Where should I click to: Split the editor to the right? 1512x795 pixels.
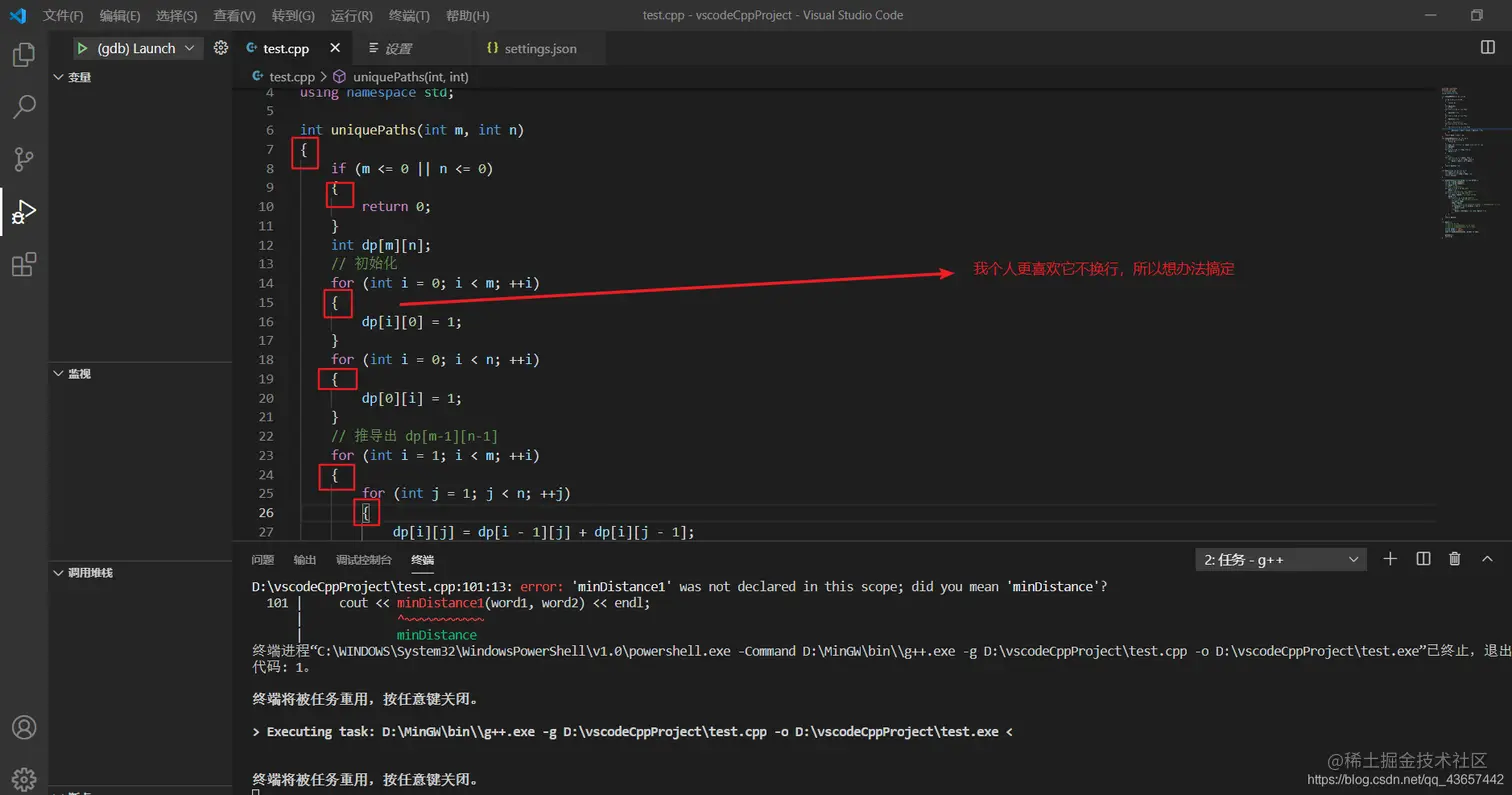tap(1487, 48)
